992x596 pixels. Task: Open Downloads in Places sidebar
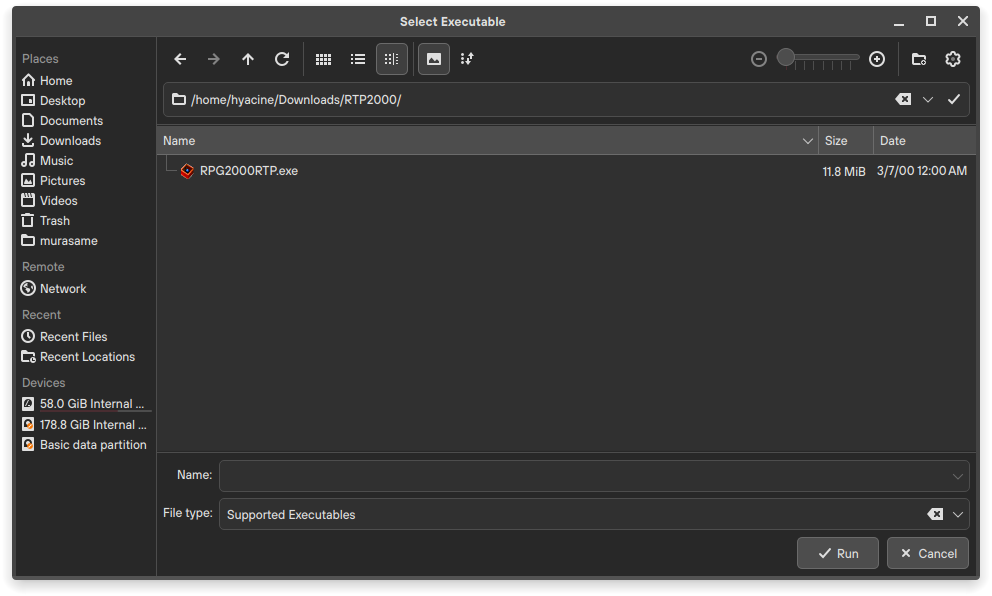tap(70, 141)
